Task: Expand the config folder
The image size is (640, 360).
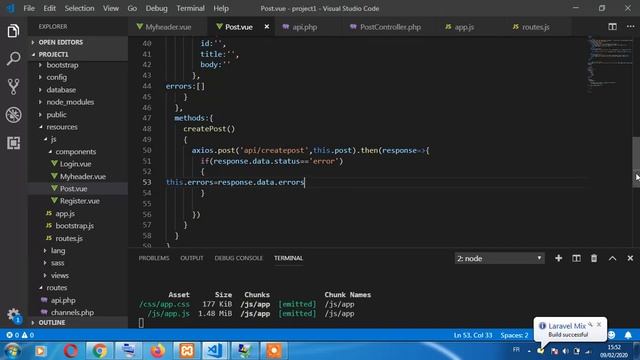Action: tap(56, 77)
